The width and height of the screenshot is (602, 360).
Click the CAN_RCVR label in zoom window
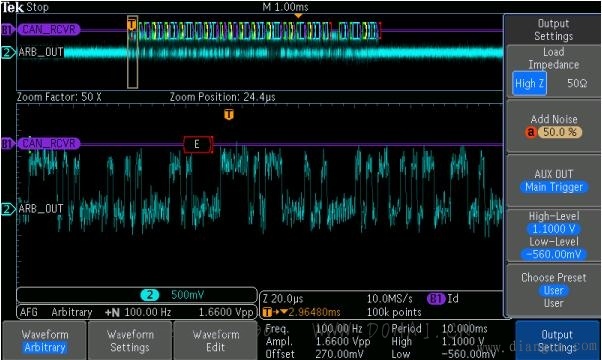coord(49,144)
